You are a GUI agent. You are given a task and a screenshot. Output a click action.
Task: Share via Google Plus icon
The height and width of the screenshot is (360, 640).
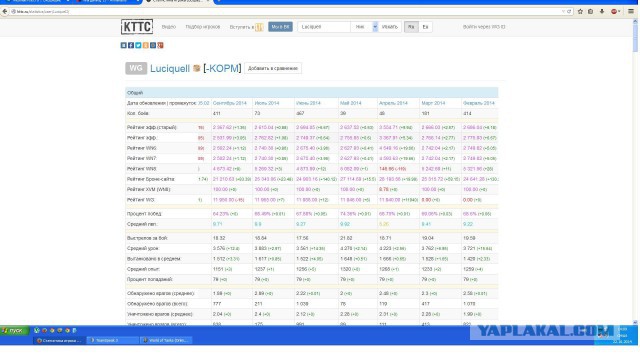coord(160,45)
